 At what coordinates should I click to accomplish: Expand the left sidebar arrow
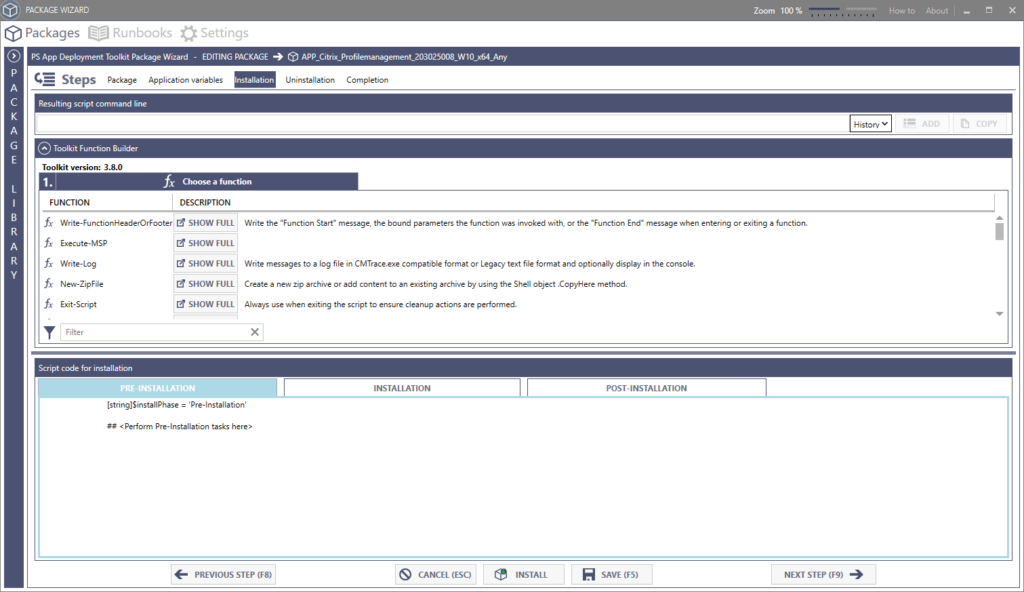tap(14, 56)
